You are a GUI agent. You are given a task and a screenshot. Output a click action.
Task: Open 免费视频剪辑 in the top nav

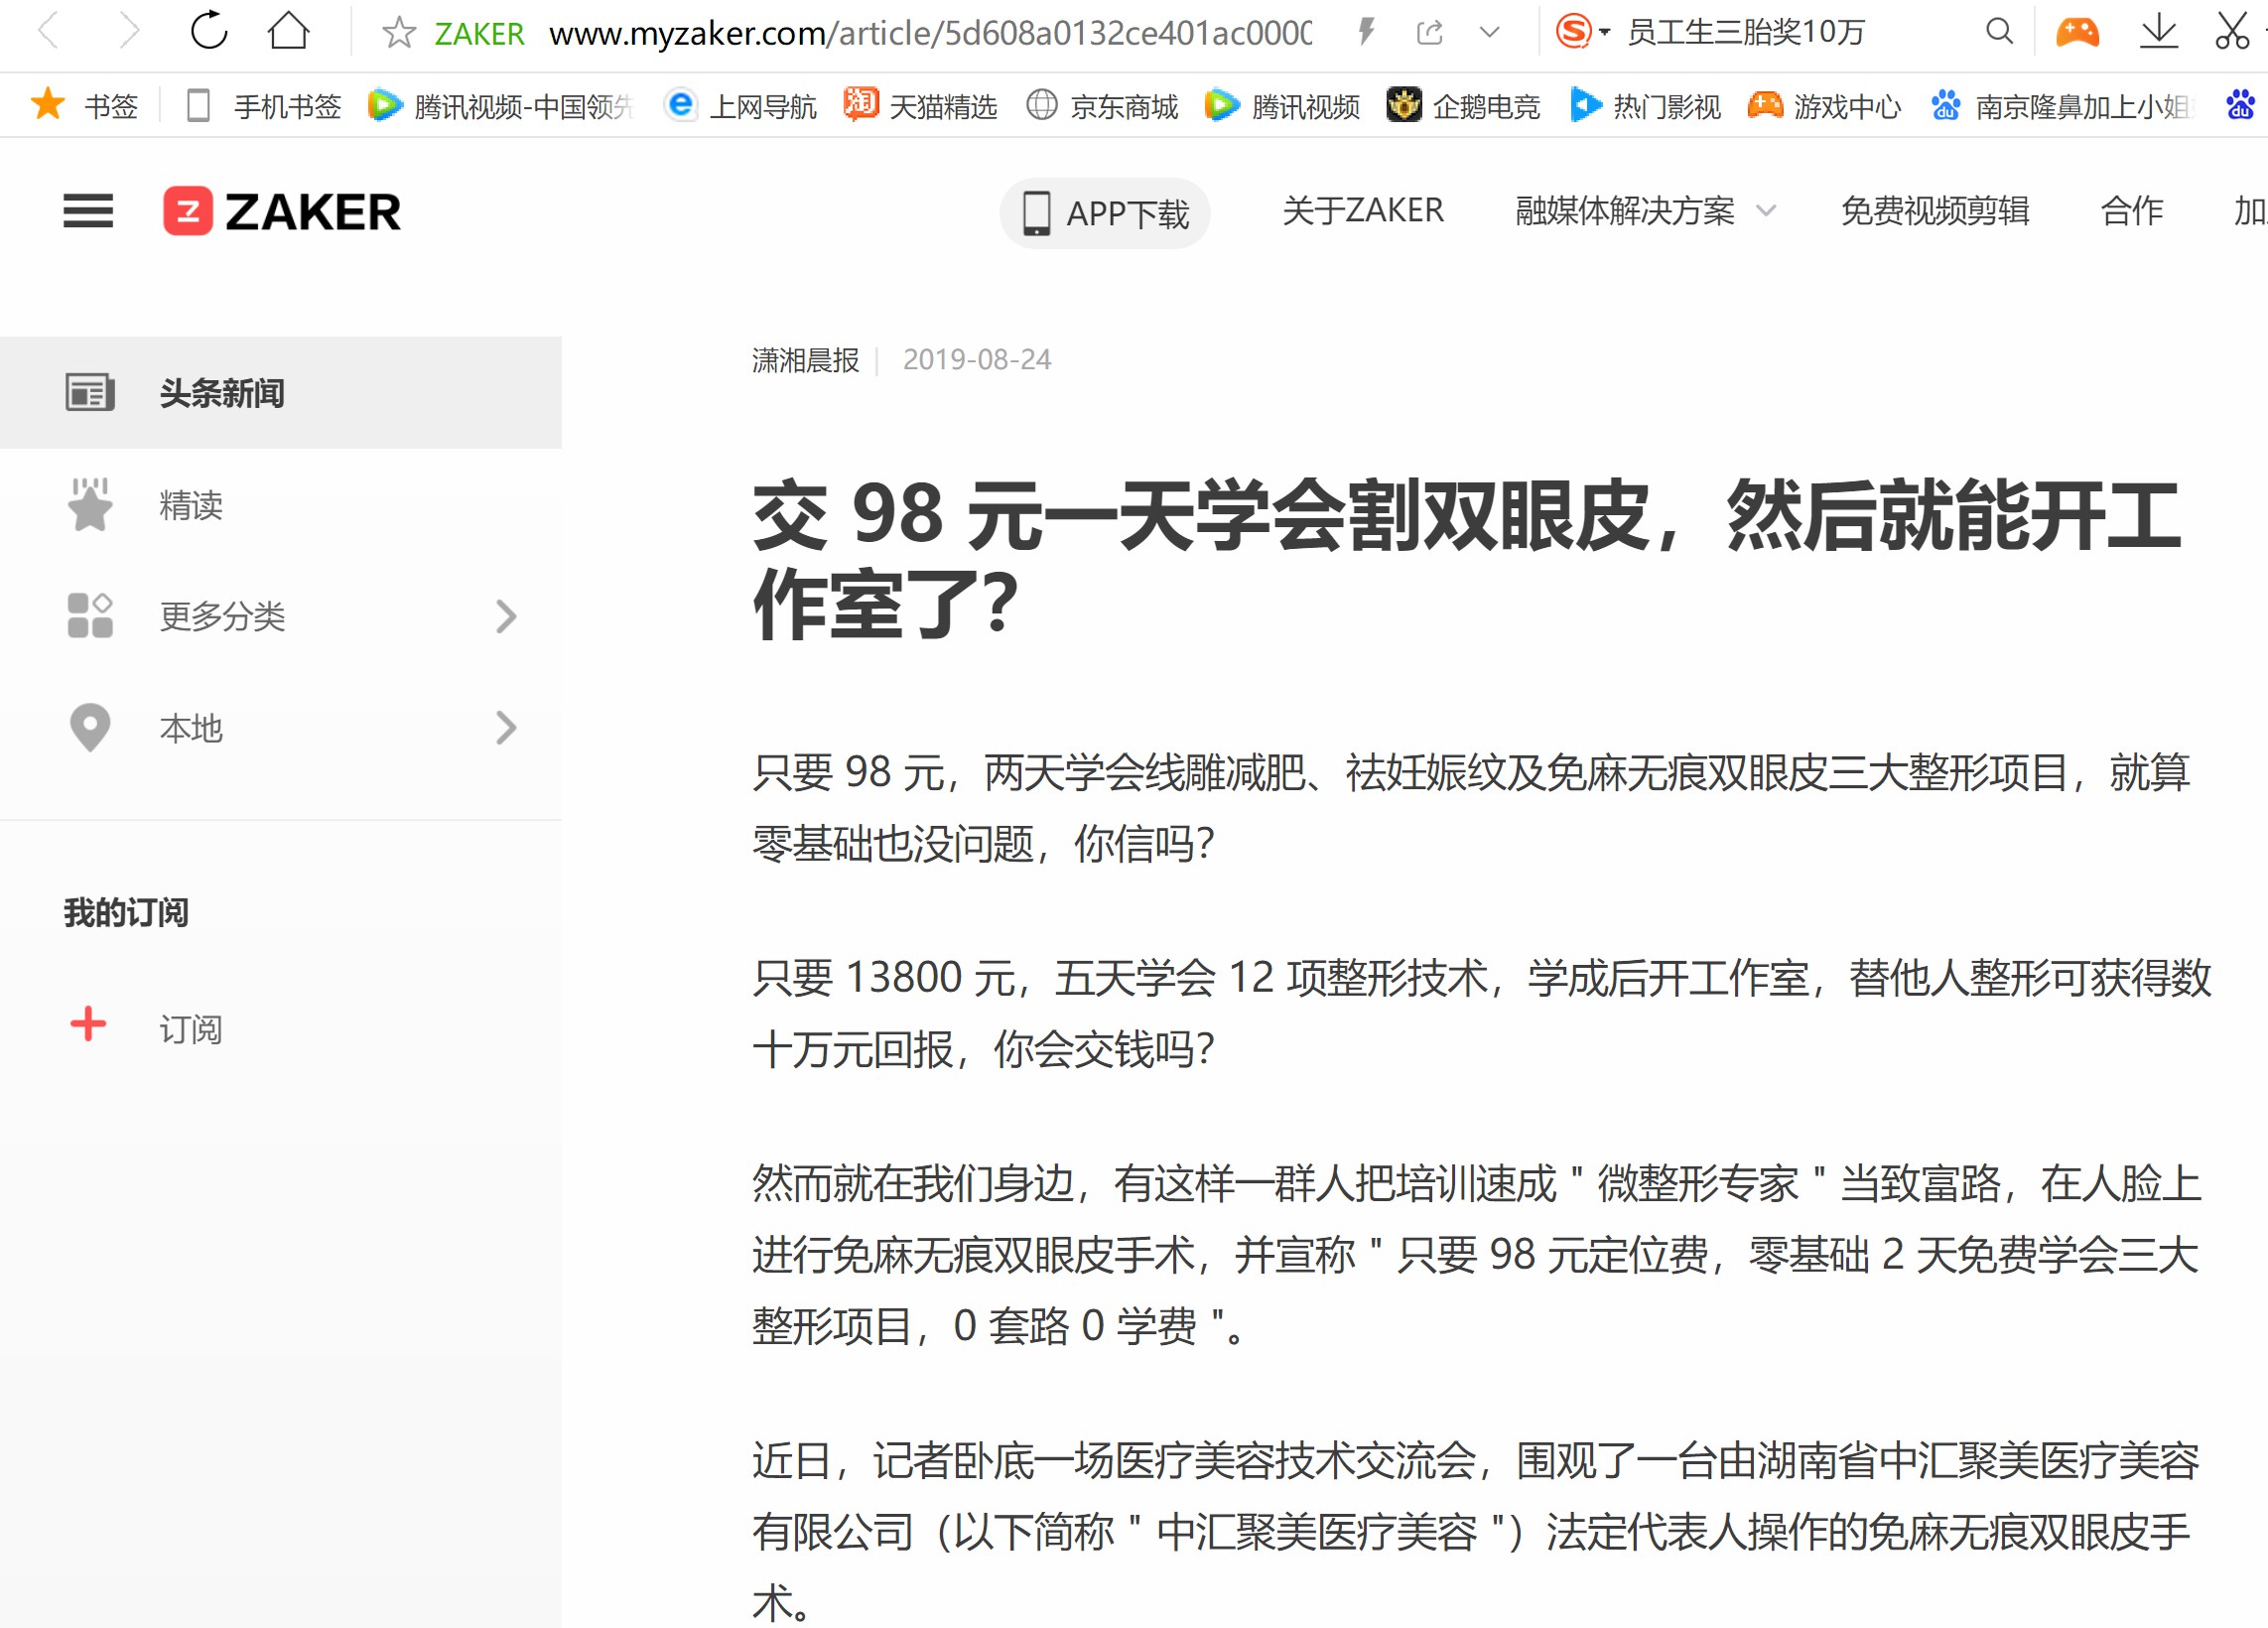1935,211
